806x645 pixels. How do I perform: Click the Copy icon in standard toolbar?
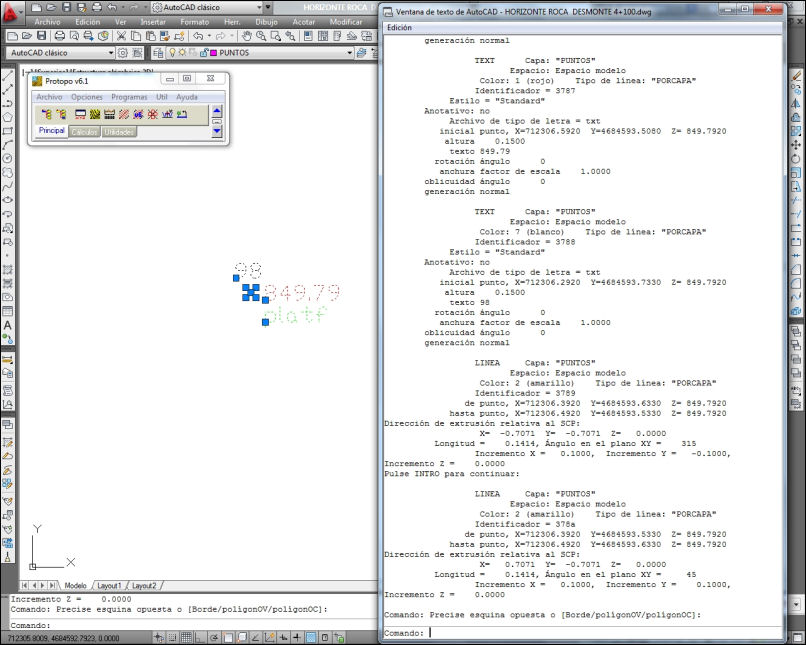pos(136,36)
